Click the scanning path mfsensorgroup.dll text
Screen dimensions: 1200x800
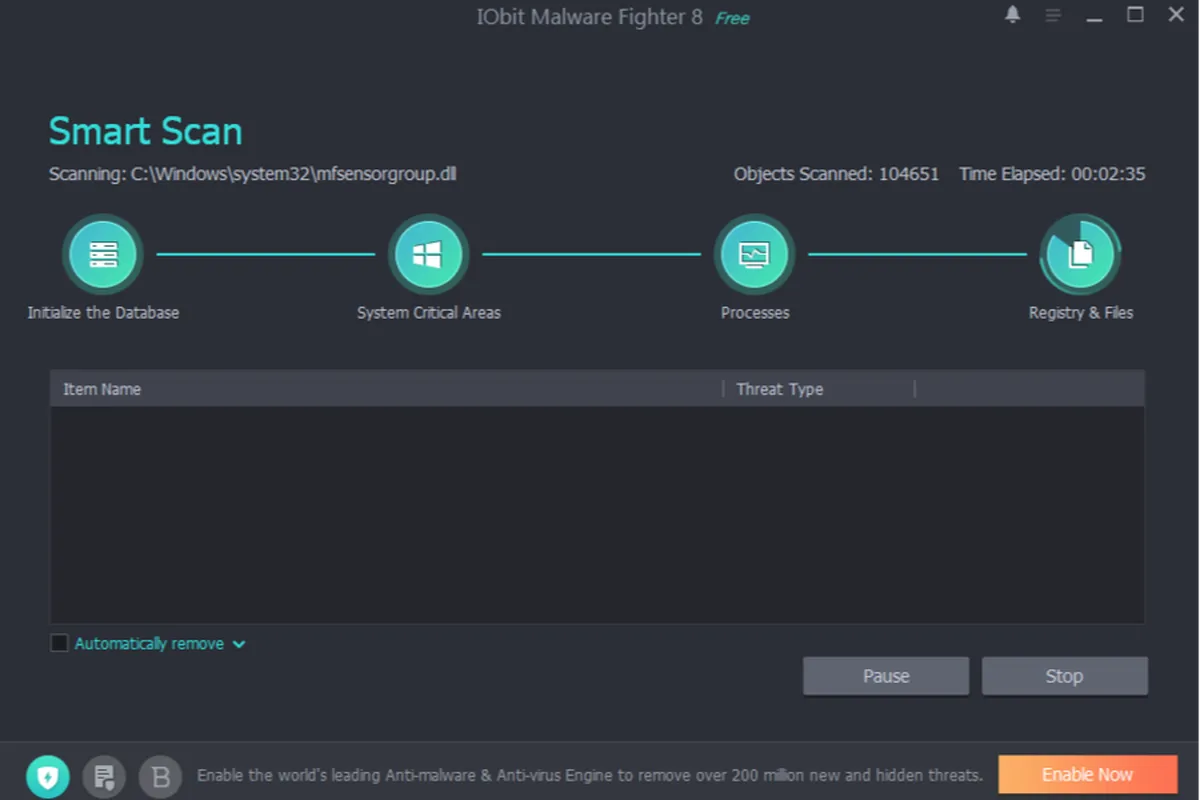[x=253, y=174]
